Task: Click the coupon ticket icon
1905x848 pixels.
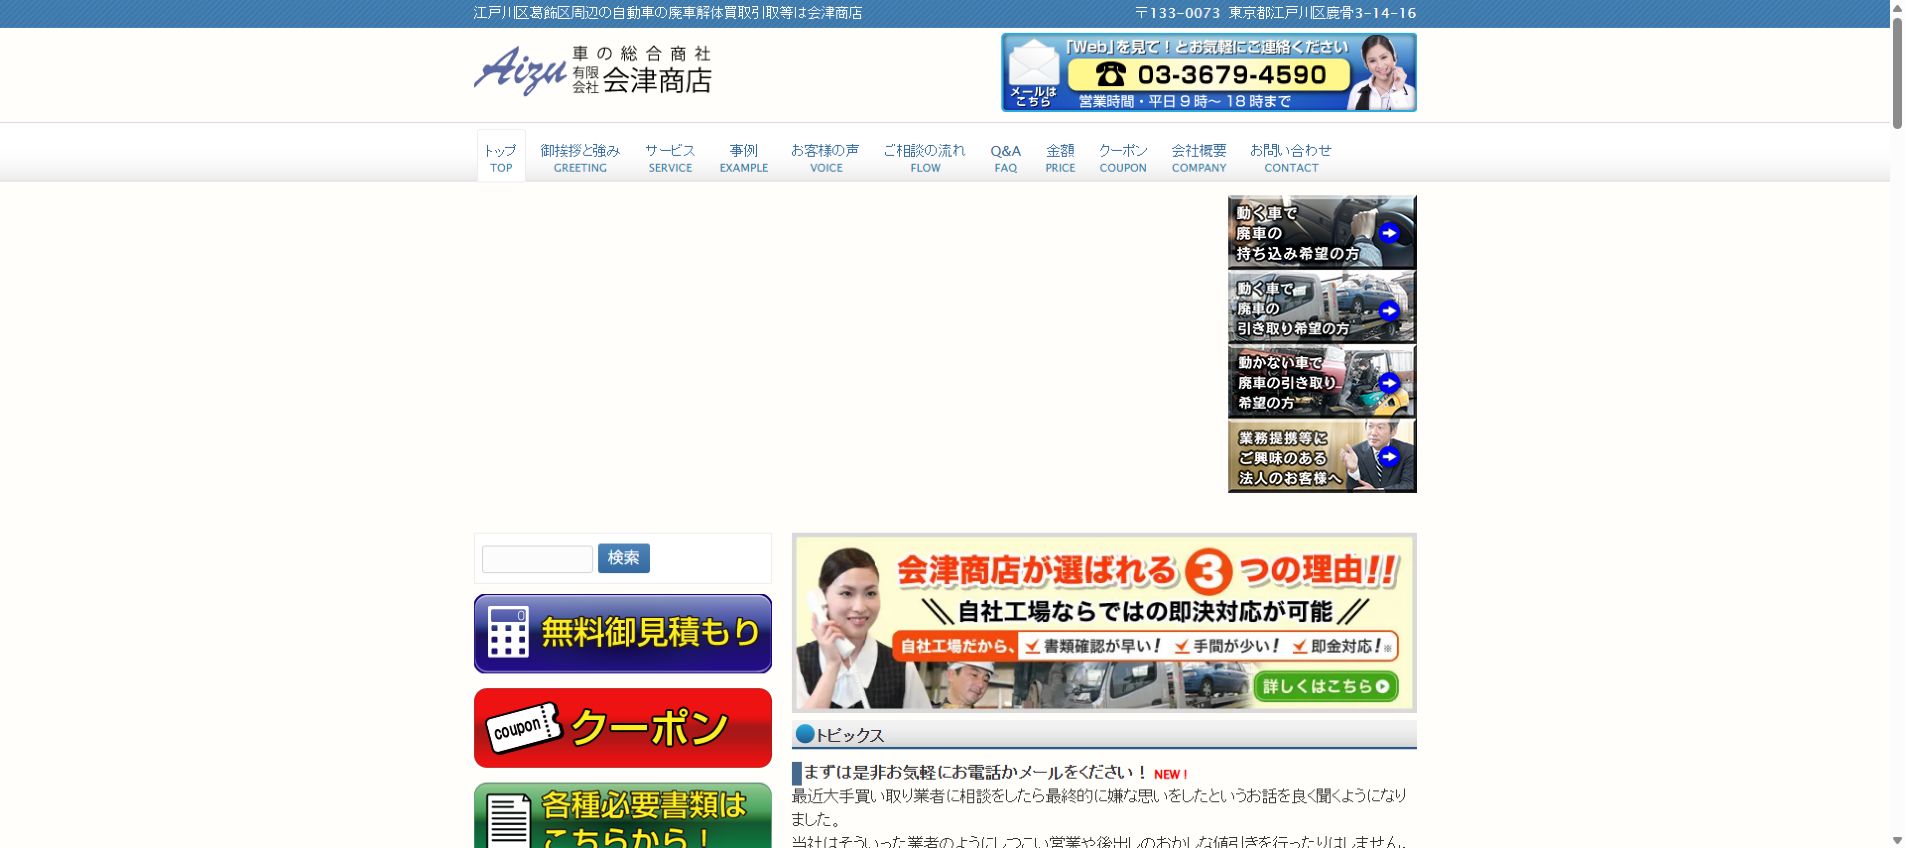Action: 524,727
